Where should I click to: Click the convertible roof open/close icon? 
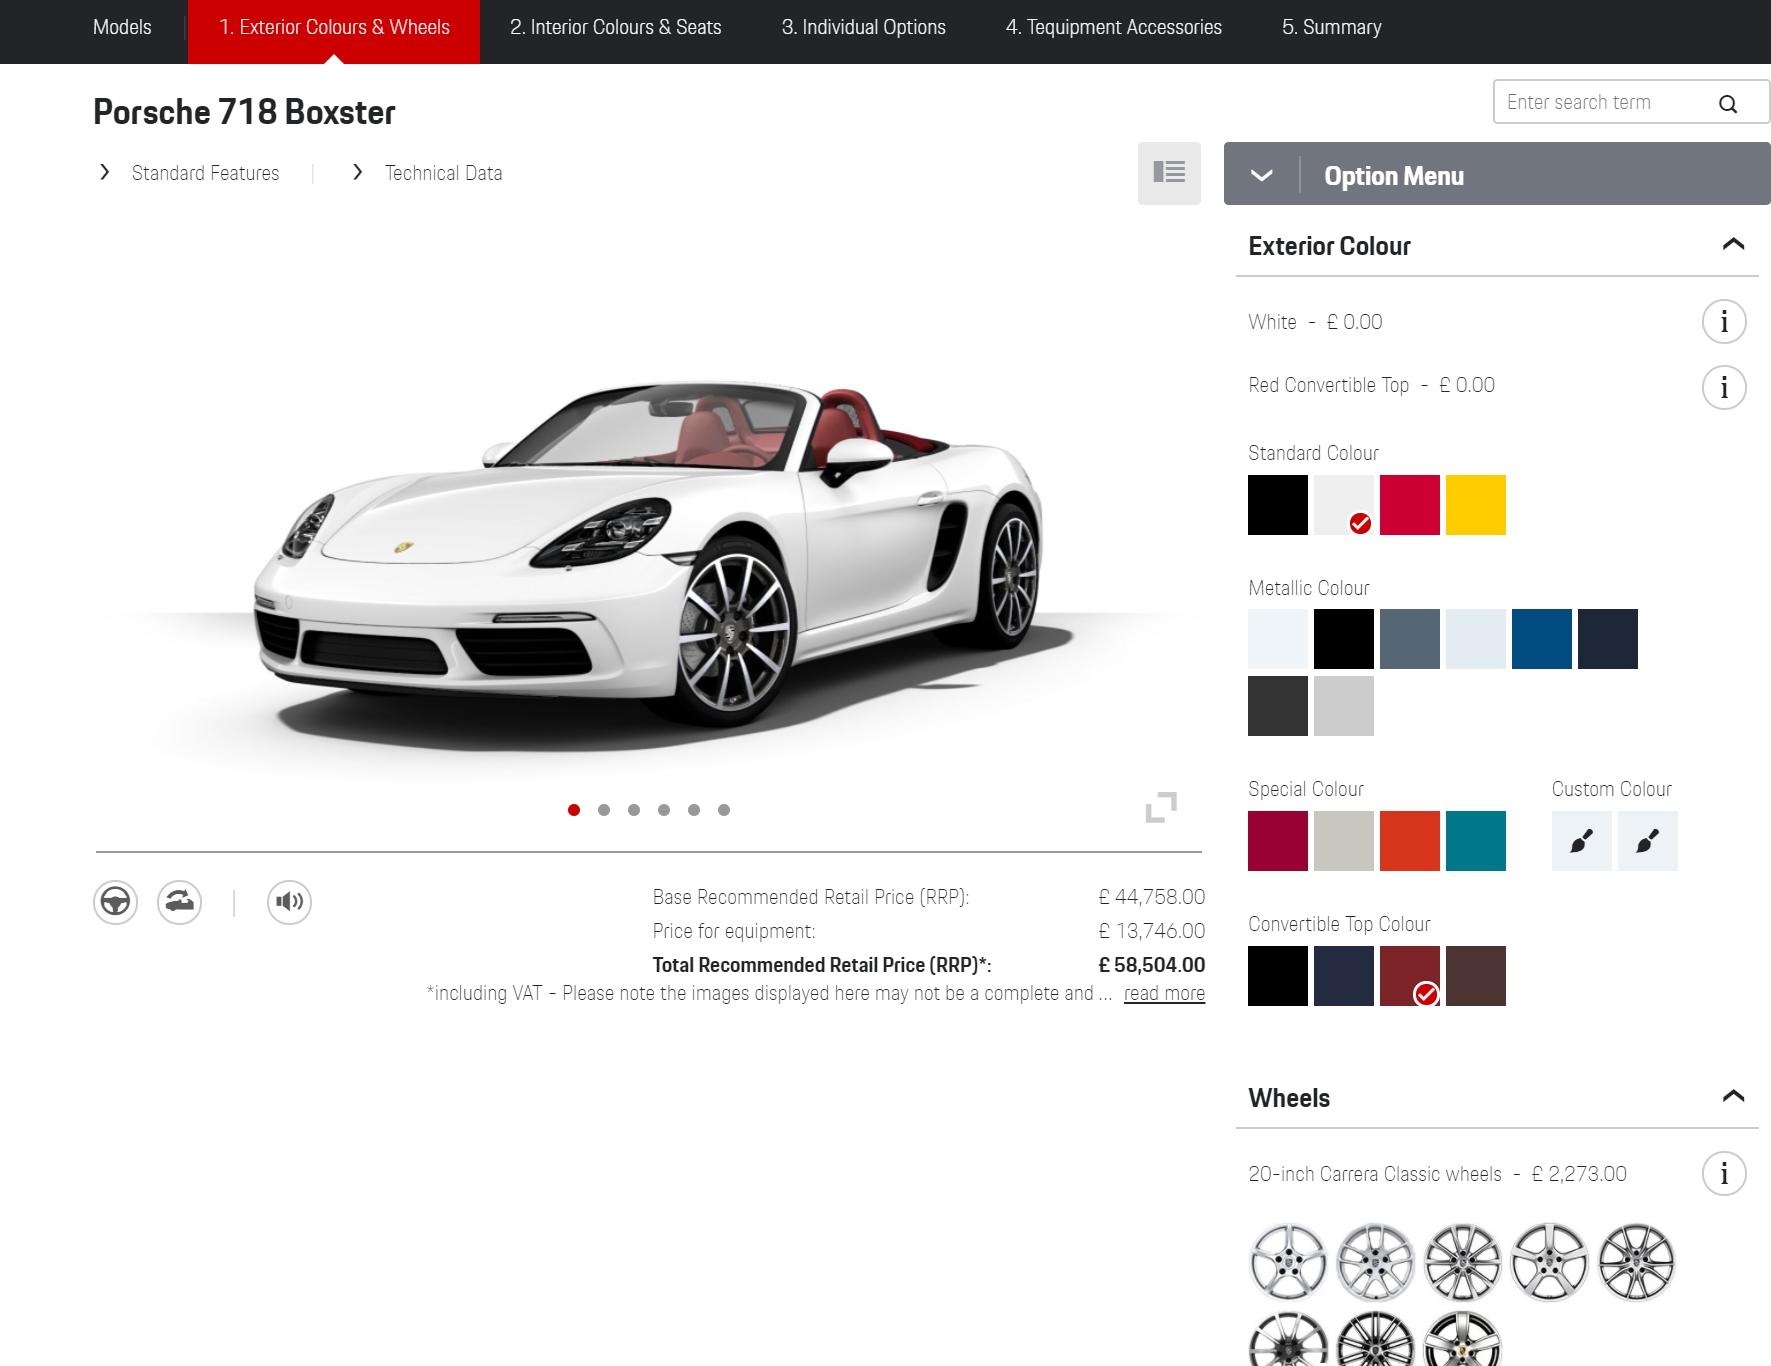(x=180, y=902)
